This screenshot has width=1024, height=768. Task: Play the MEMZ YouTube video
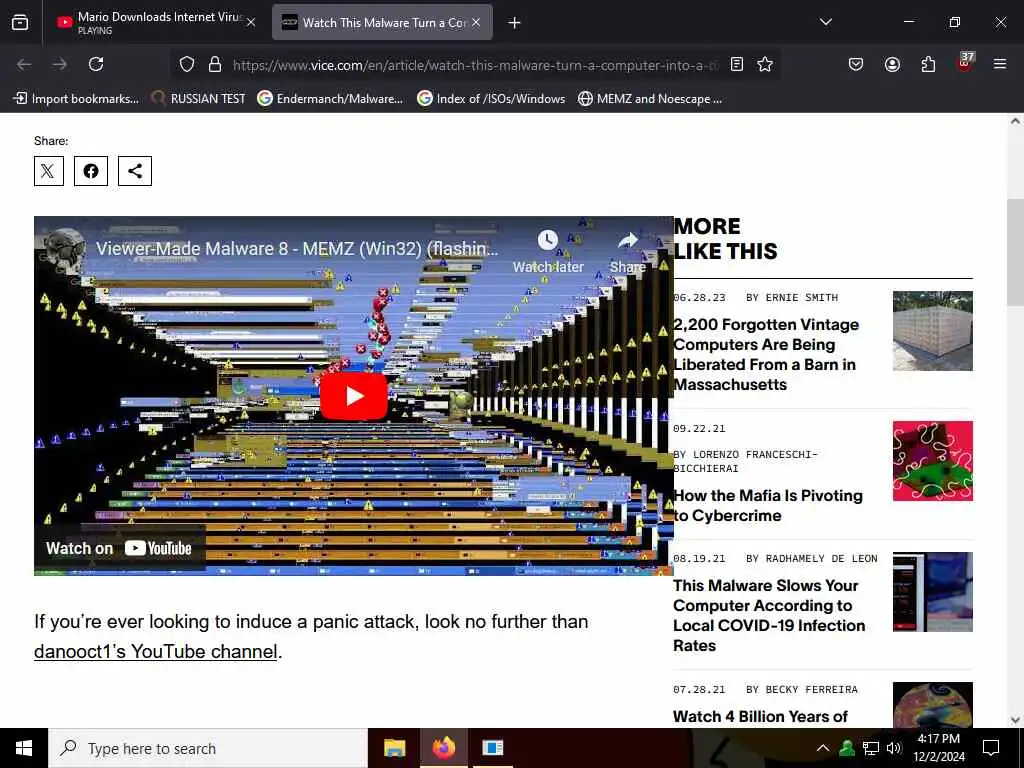pos(353,396)
